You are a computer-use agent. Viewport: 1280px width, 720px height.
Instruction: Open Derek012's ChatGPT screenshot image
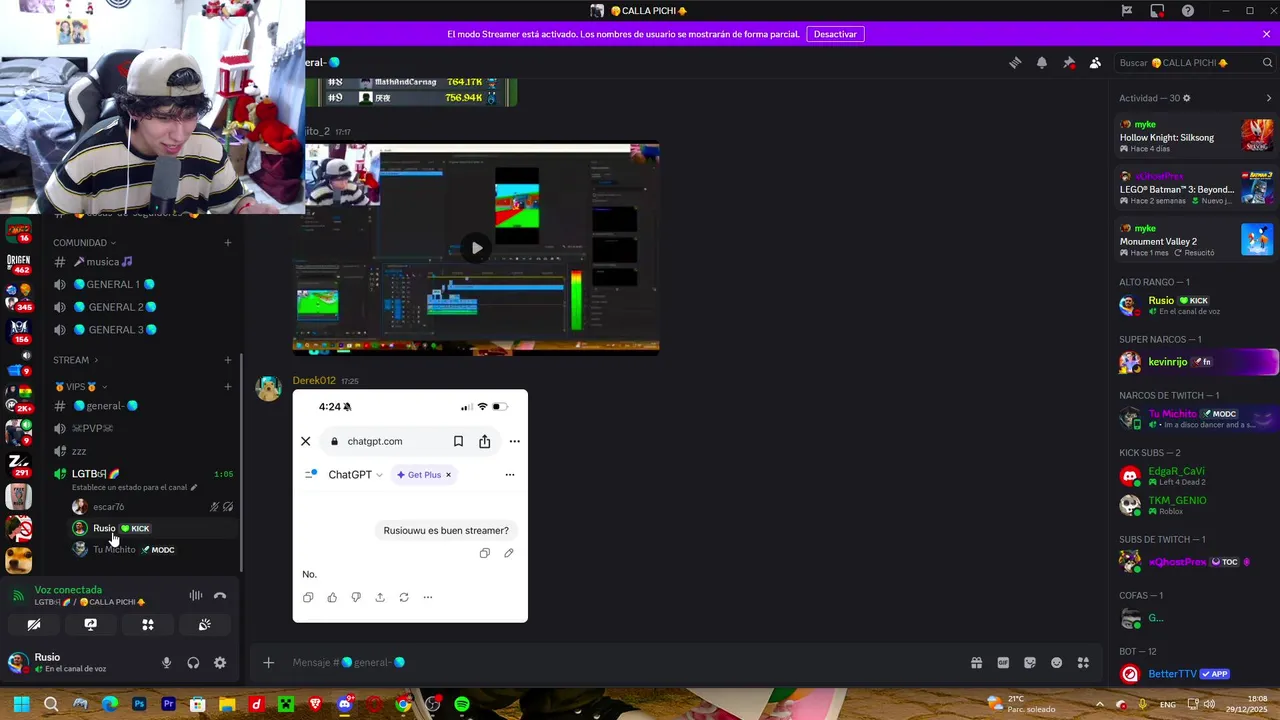pos(410,506)
